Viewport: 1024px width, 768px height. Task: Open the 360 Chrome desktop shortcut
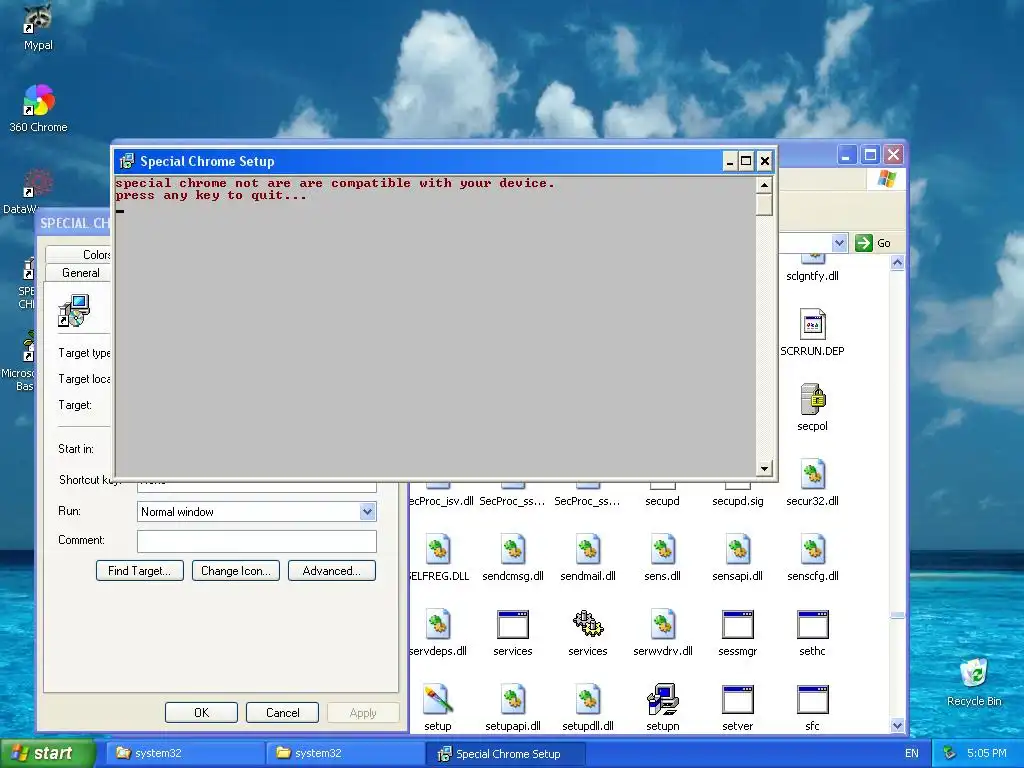point(38,108)
